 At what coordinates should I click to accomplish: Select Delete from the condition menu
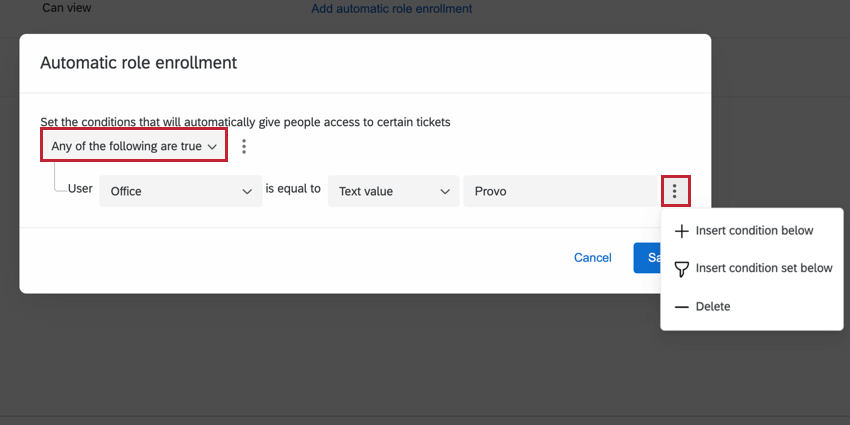coord(713,307)
